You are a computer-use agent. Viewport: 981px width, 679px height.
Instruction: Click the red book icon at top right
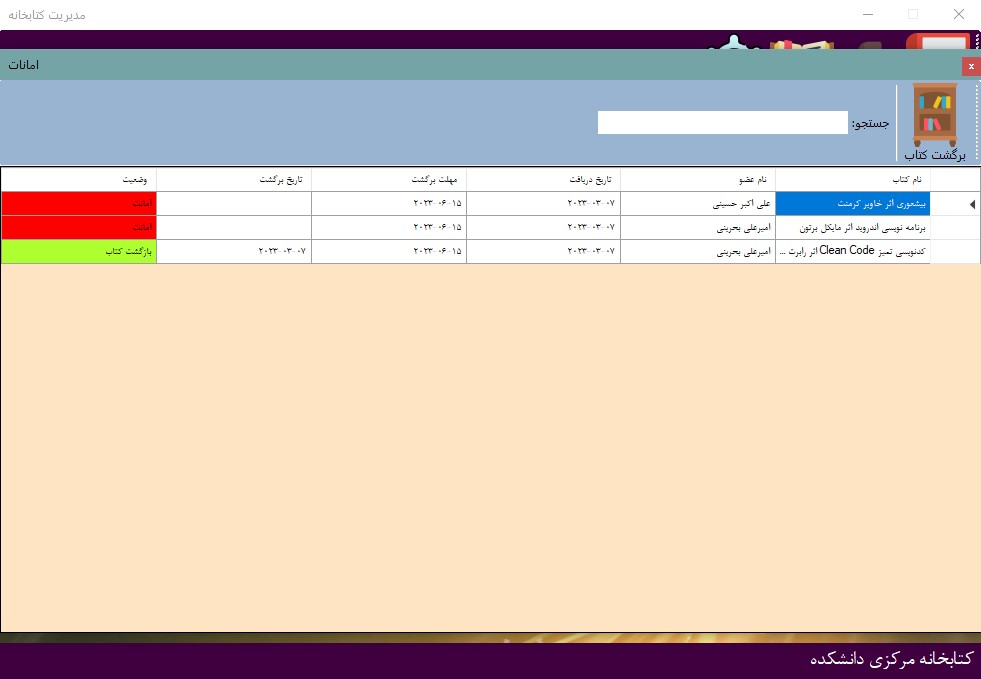937,43
